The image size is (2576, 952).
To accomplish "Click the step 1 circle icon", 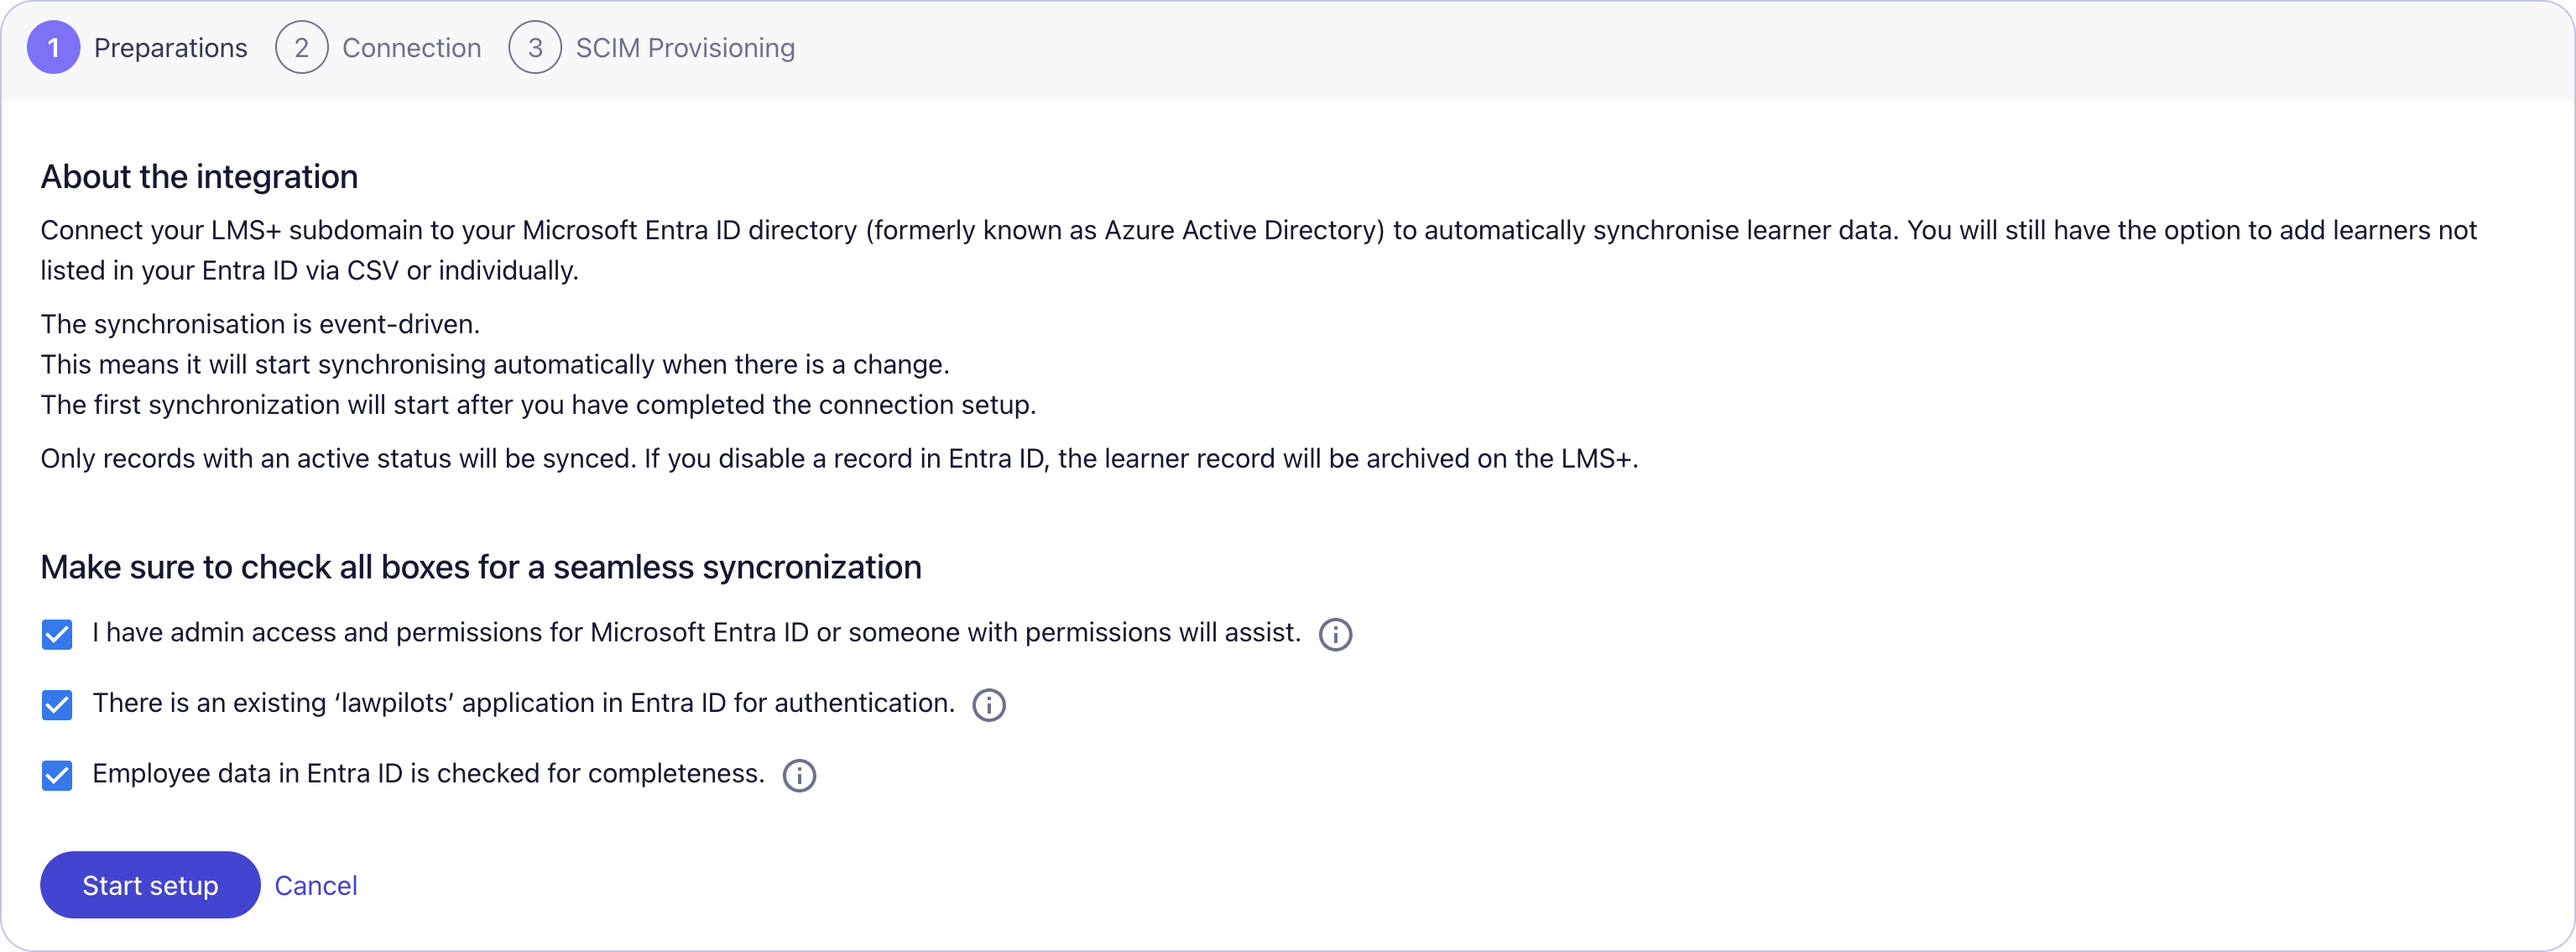I will 53,47.
